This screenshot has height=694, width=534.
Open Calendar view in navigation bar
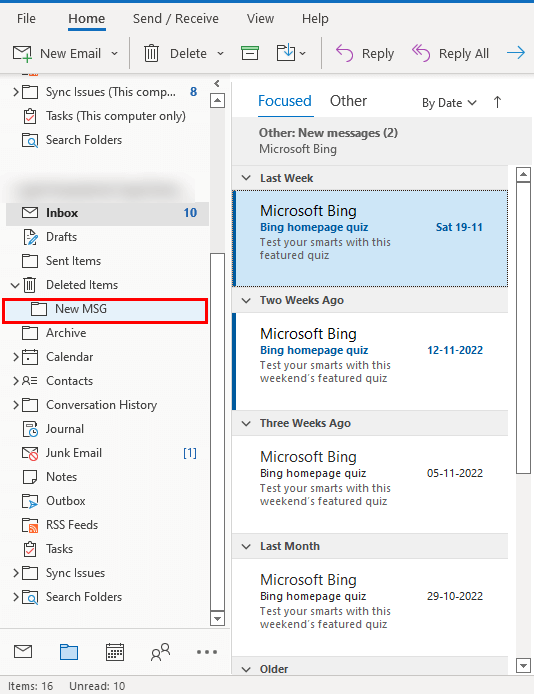pos(115,652)
